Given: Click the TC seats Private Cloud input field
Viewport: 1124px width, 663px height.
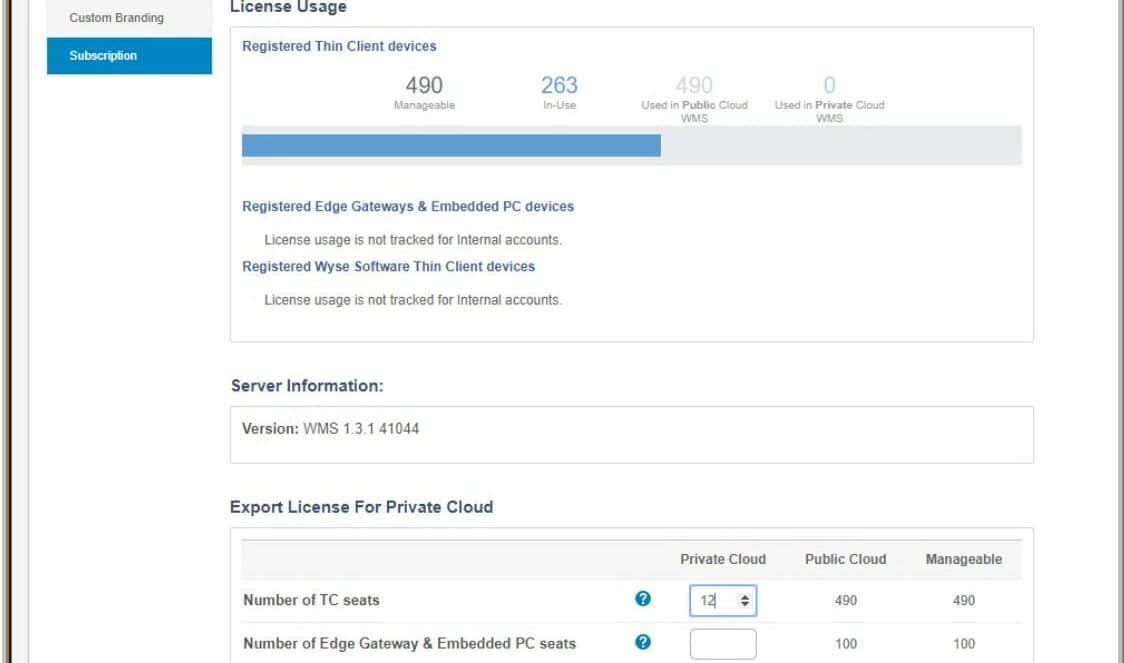Looking at the screenshot, I should point(723,601).
